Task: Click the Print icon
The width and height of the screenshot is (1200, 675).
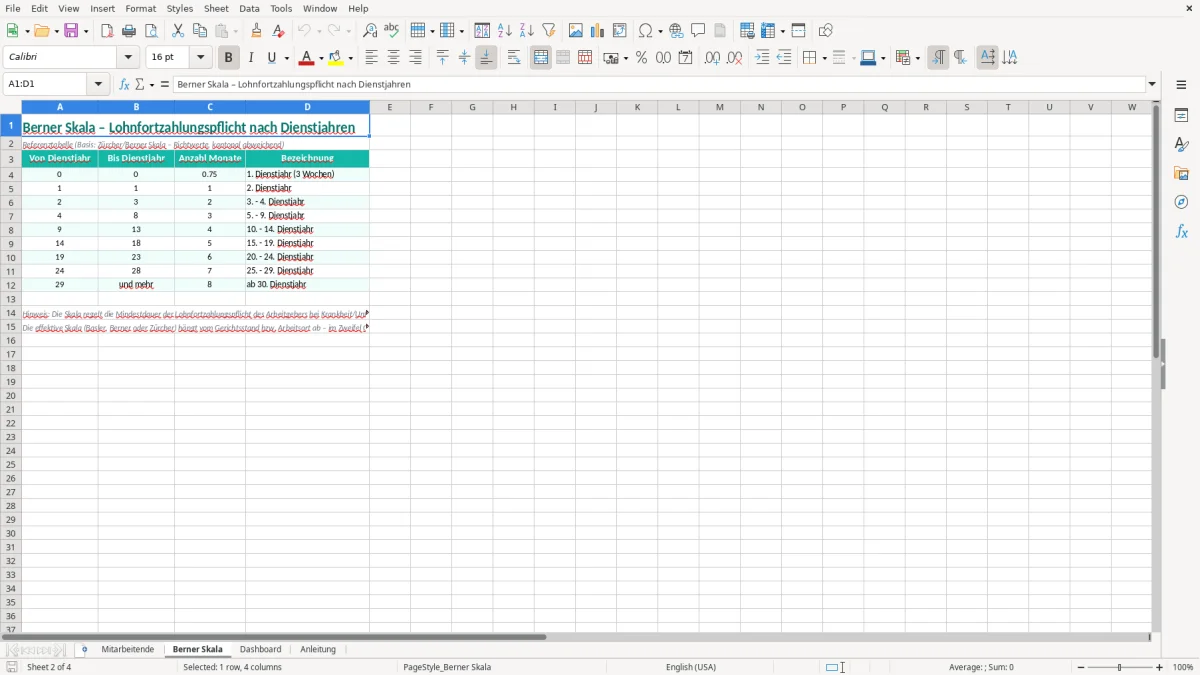Action: pyautogui.click(x=129, y=31)
